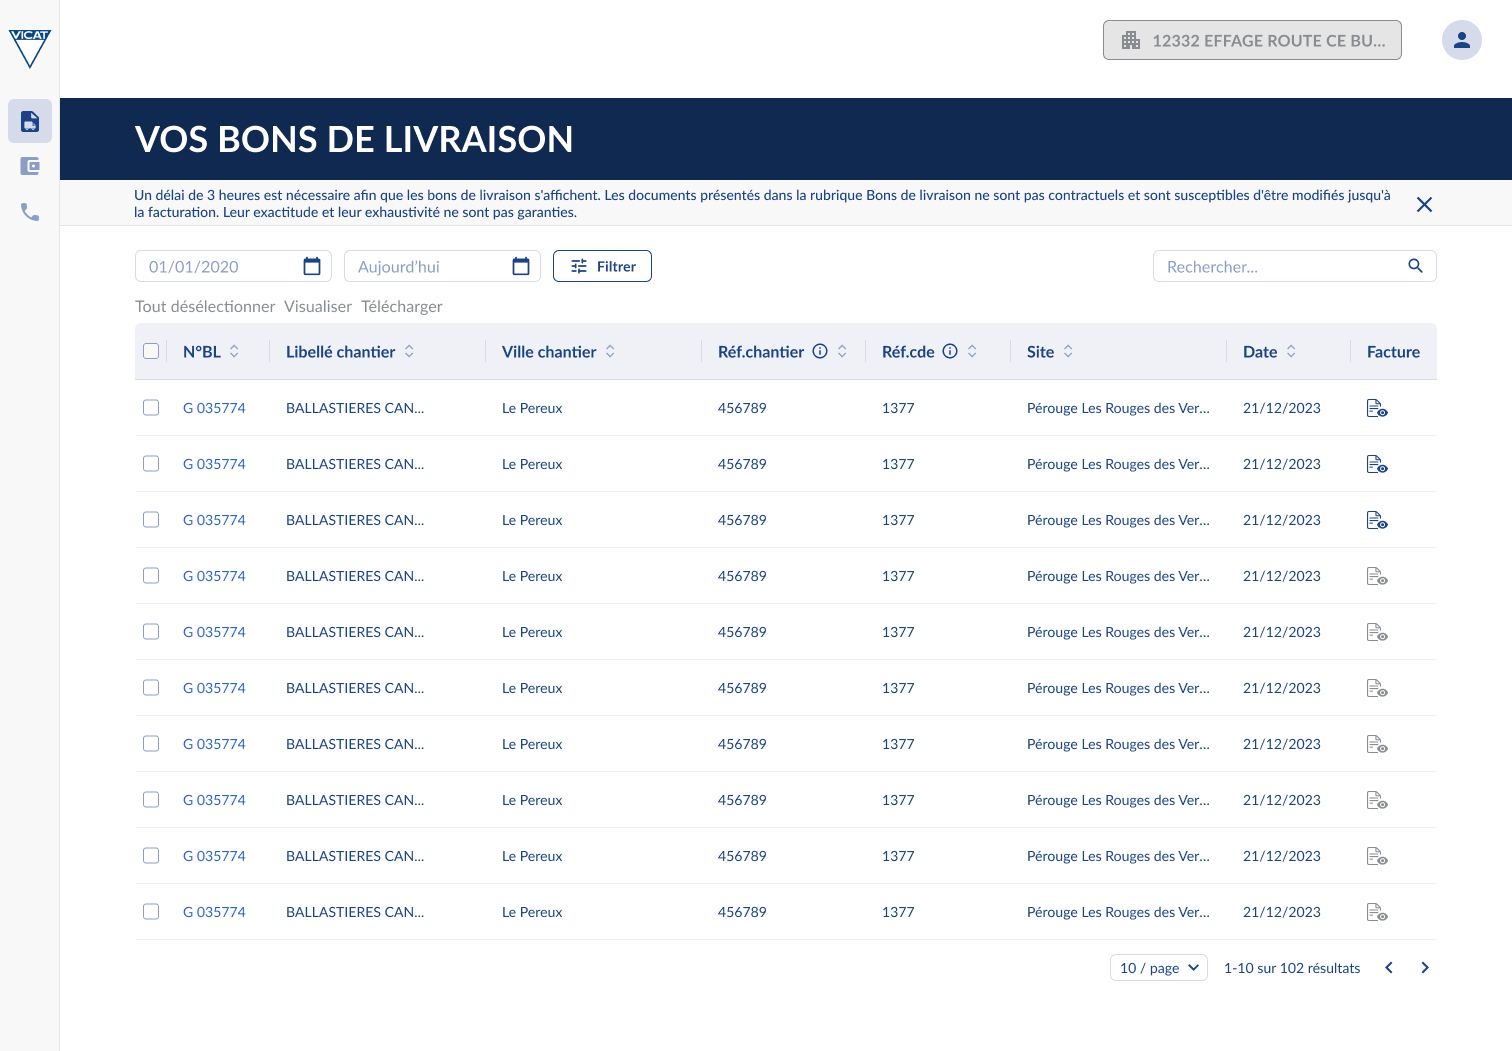
Task: Tick the tenth row checkbox
Action: (151, 911)
